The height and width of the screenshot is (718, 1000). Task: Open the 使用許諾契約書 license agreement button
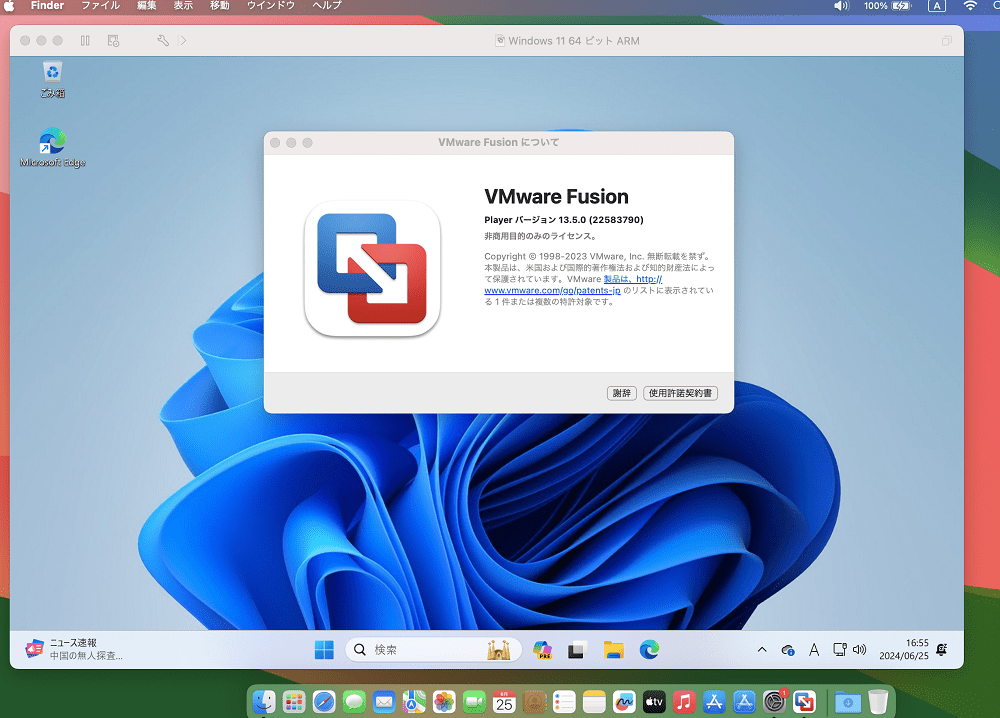[x=680, y=393]
